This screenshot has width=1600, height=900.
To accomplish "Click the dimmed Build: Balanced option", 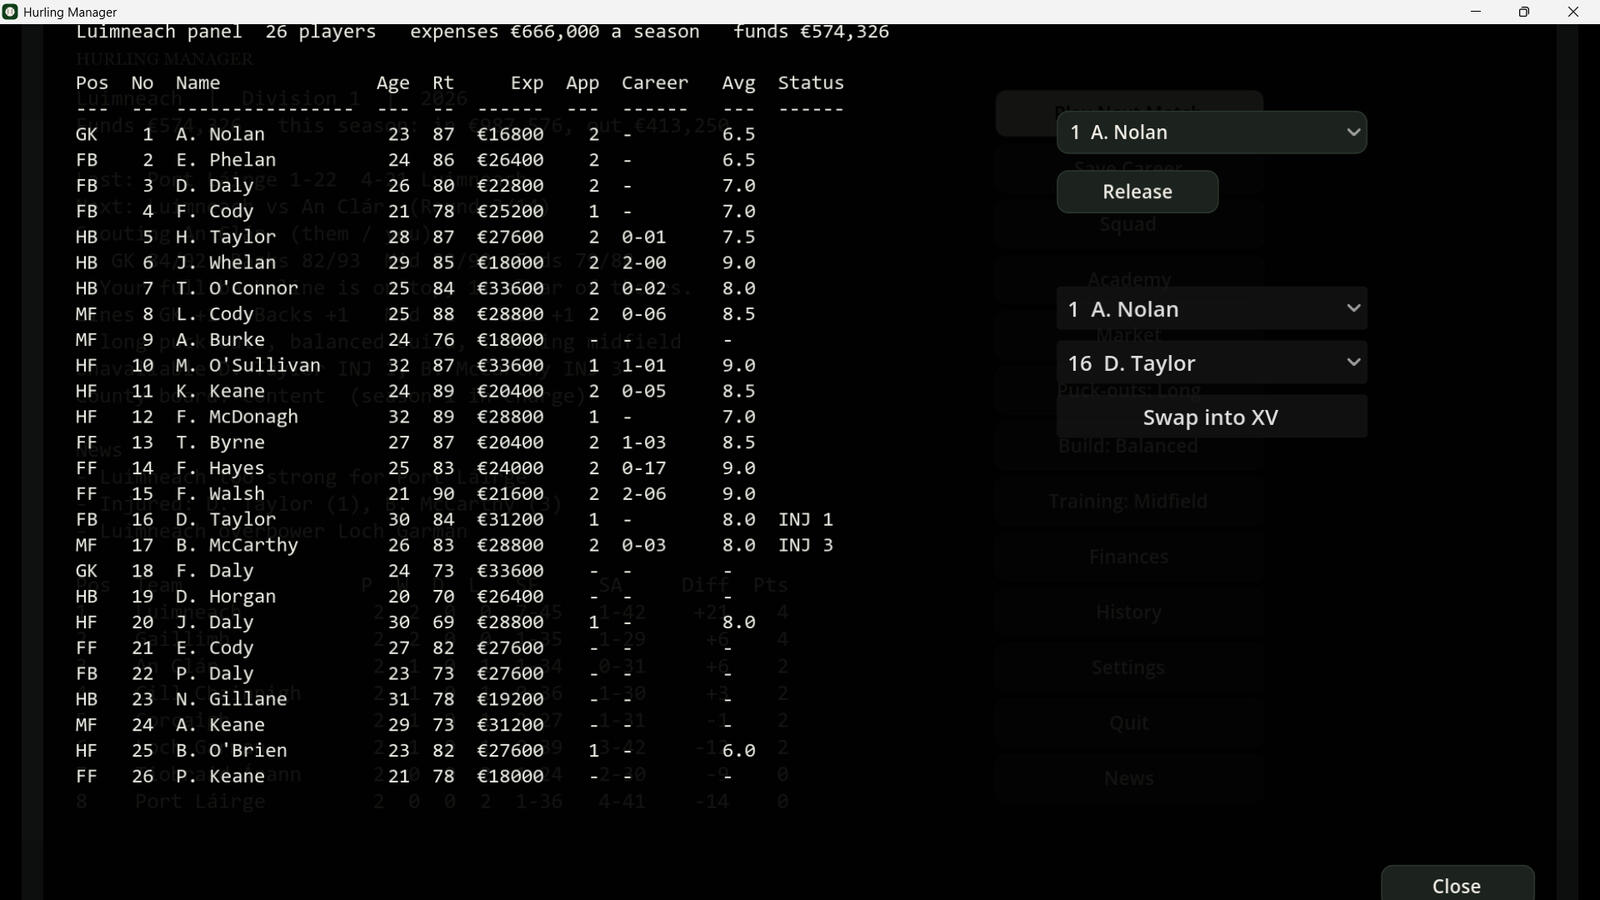I will 1129,446.
